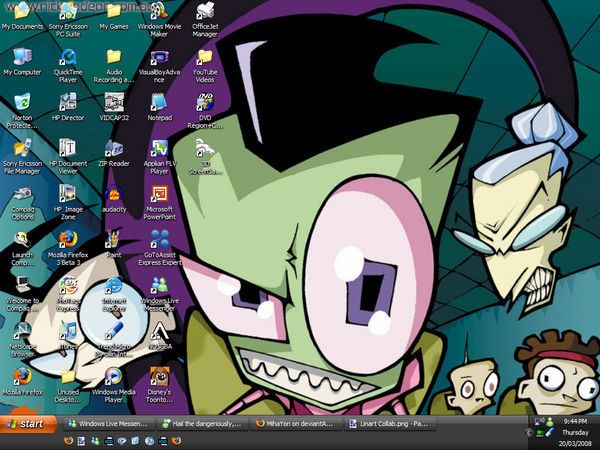Start audacity from the desktop
600x450 pixels.
point(114,199)
